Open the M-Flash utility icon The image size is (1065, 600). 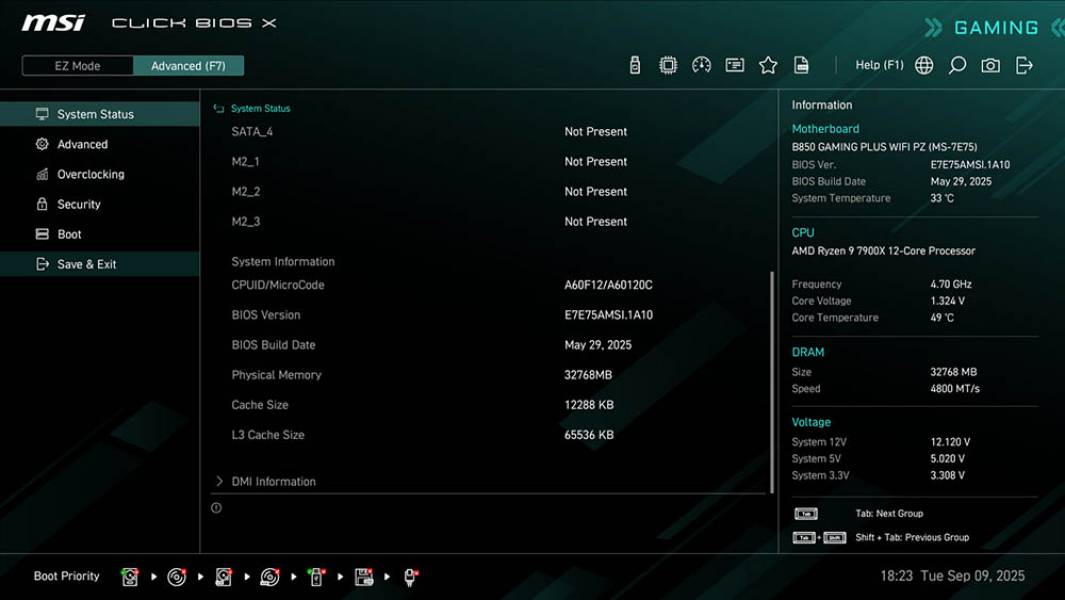(633, 64)
